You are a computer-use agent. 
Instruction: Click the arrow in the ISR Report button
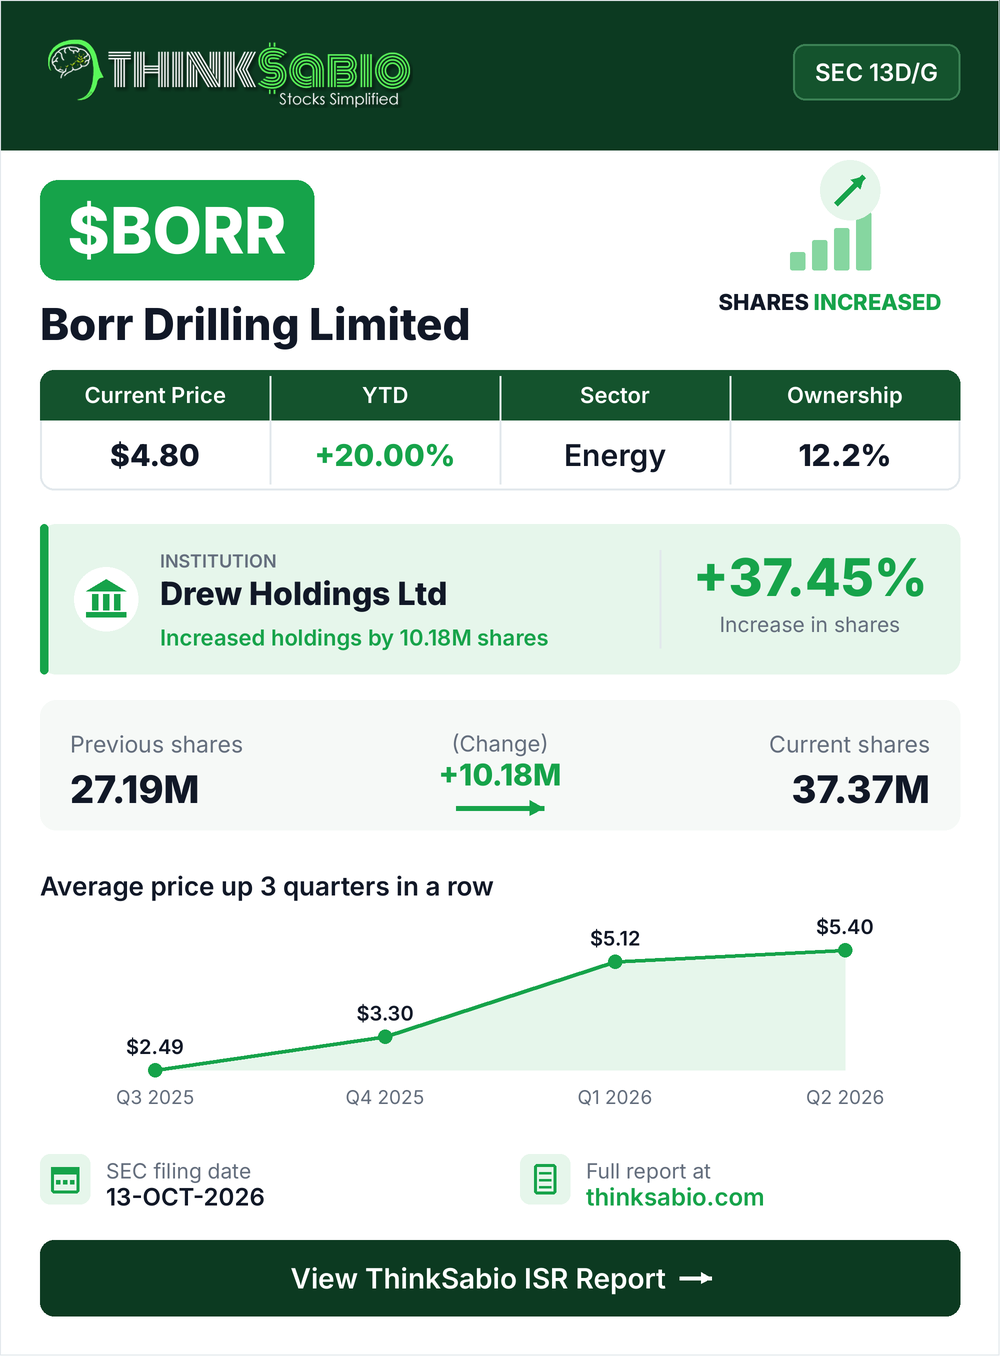point(696,1278)
